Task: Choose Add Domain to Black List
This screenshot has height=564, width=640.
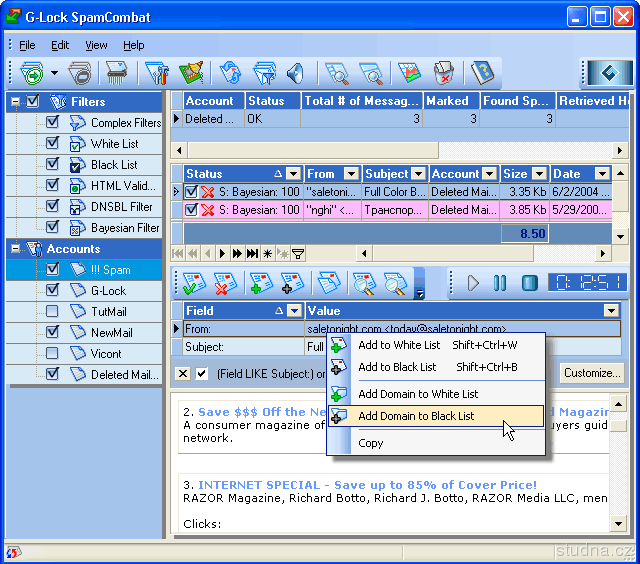Action: pos(416,416)
